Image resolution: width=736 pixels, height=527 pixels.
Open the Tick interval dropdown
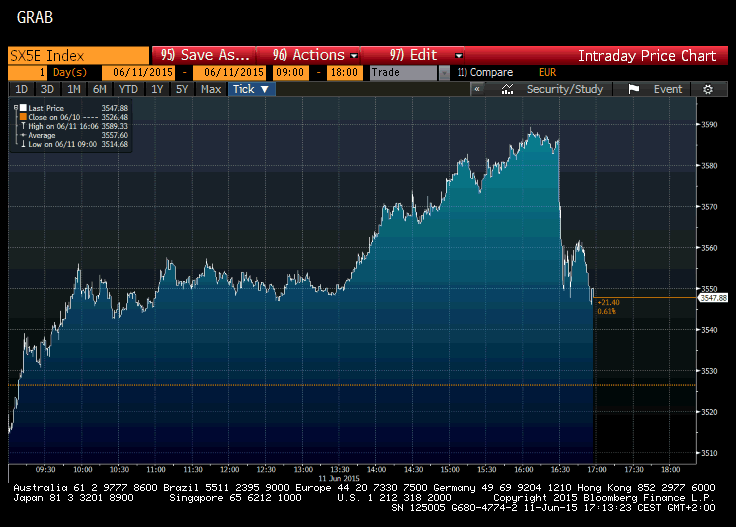251,89
